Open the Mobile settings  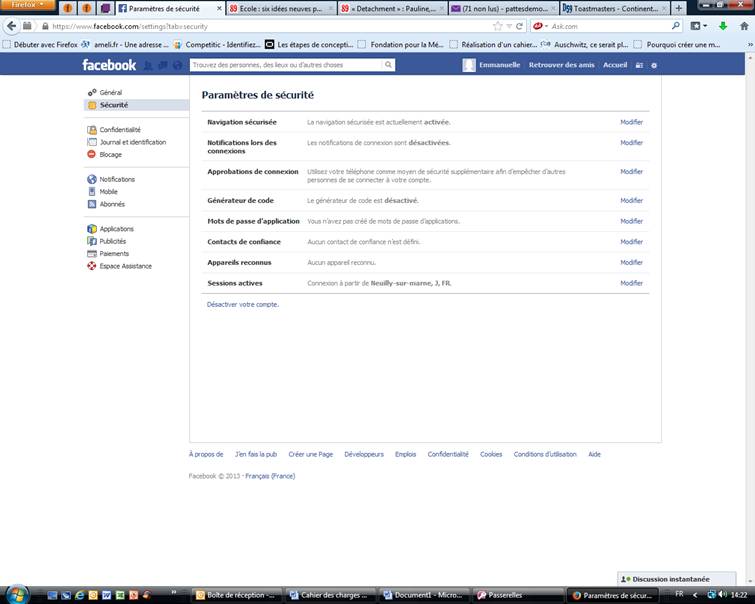[x=108, y=192]
